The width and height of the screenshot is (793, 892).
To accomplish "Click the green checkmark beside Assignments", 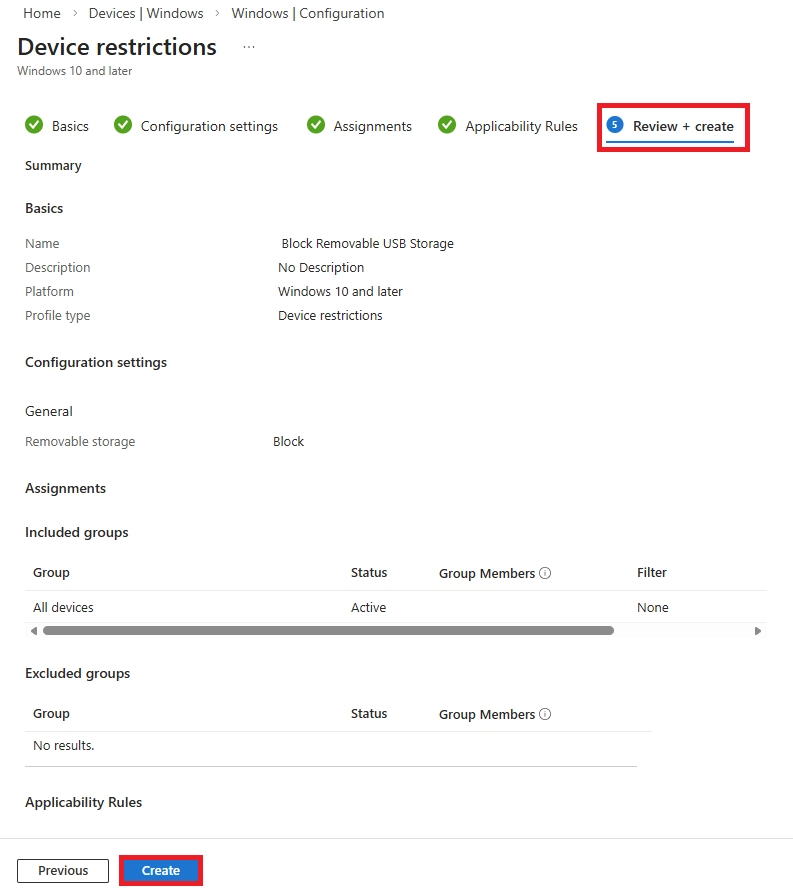I will pyautogui.click(x=316, y=125).
